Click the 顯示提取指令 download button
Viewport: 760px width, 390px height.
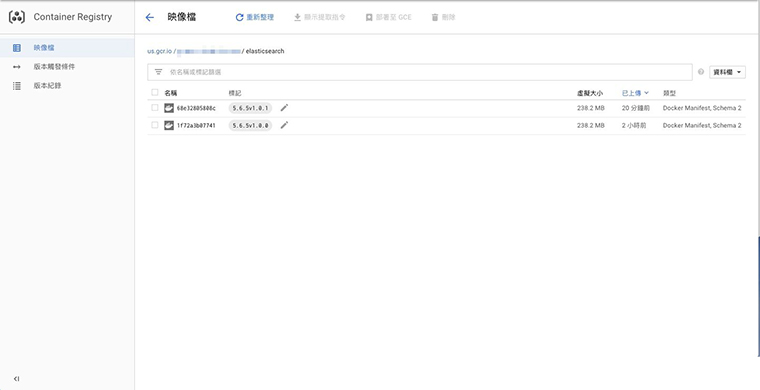click(319, 17)
